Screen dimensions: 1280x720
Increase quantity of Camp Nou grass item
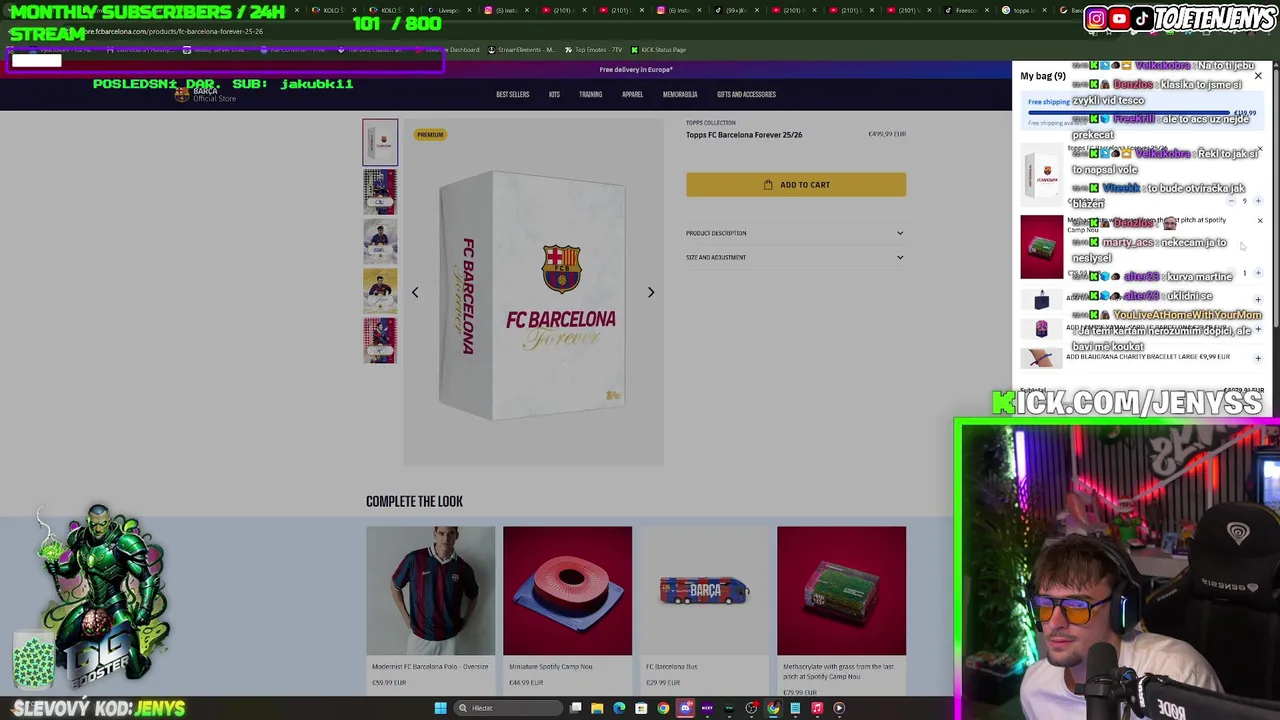[1258, 272]
